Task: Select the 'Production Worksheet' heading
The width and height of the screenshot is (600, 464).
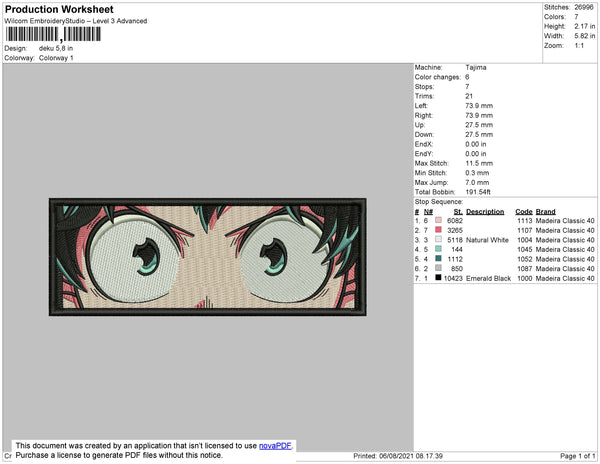Action: 59,10
